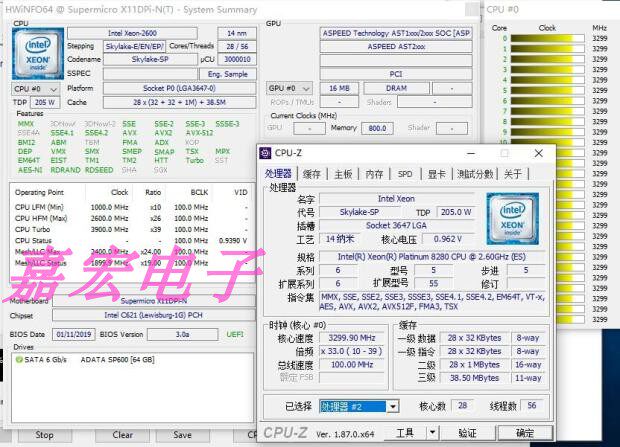Click the TDP 205.0 W field in CPU-Z
620x447 pixels.
point(456,212)
